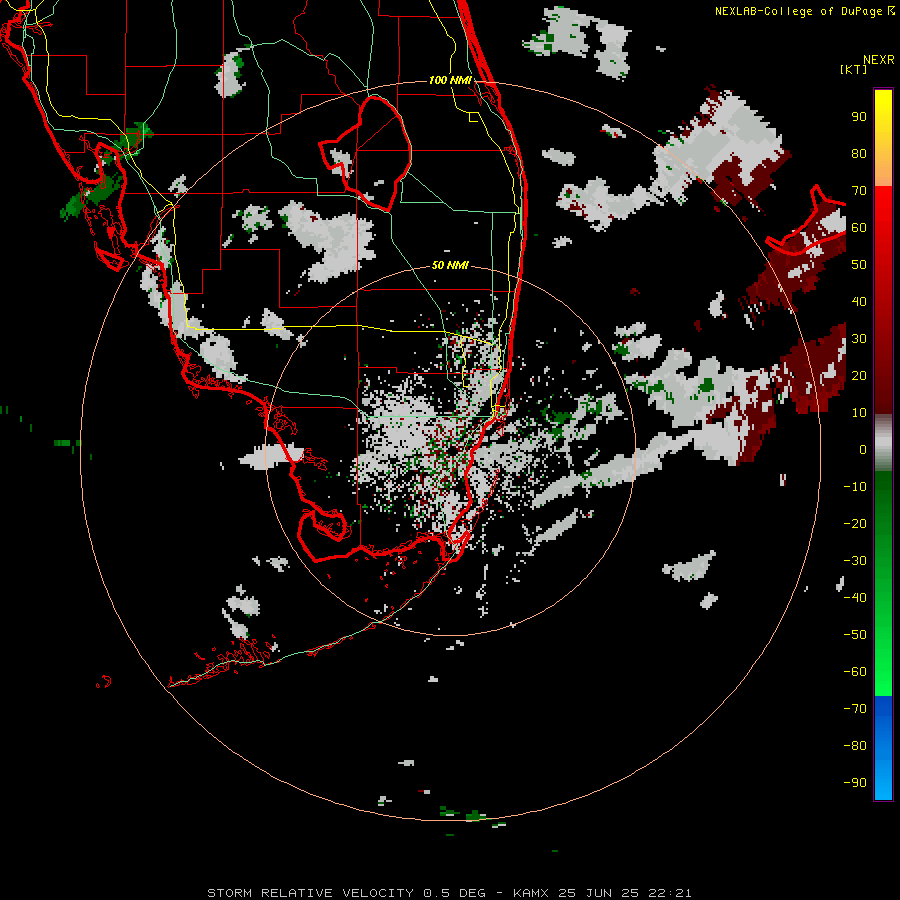Click the NEXR label above the scale
Viewport: 900px width, 900px height.
879,60
